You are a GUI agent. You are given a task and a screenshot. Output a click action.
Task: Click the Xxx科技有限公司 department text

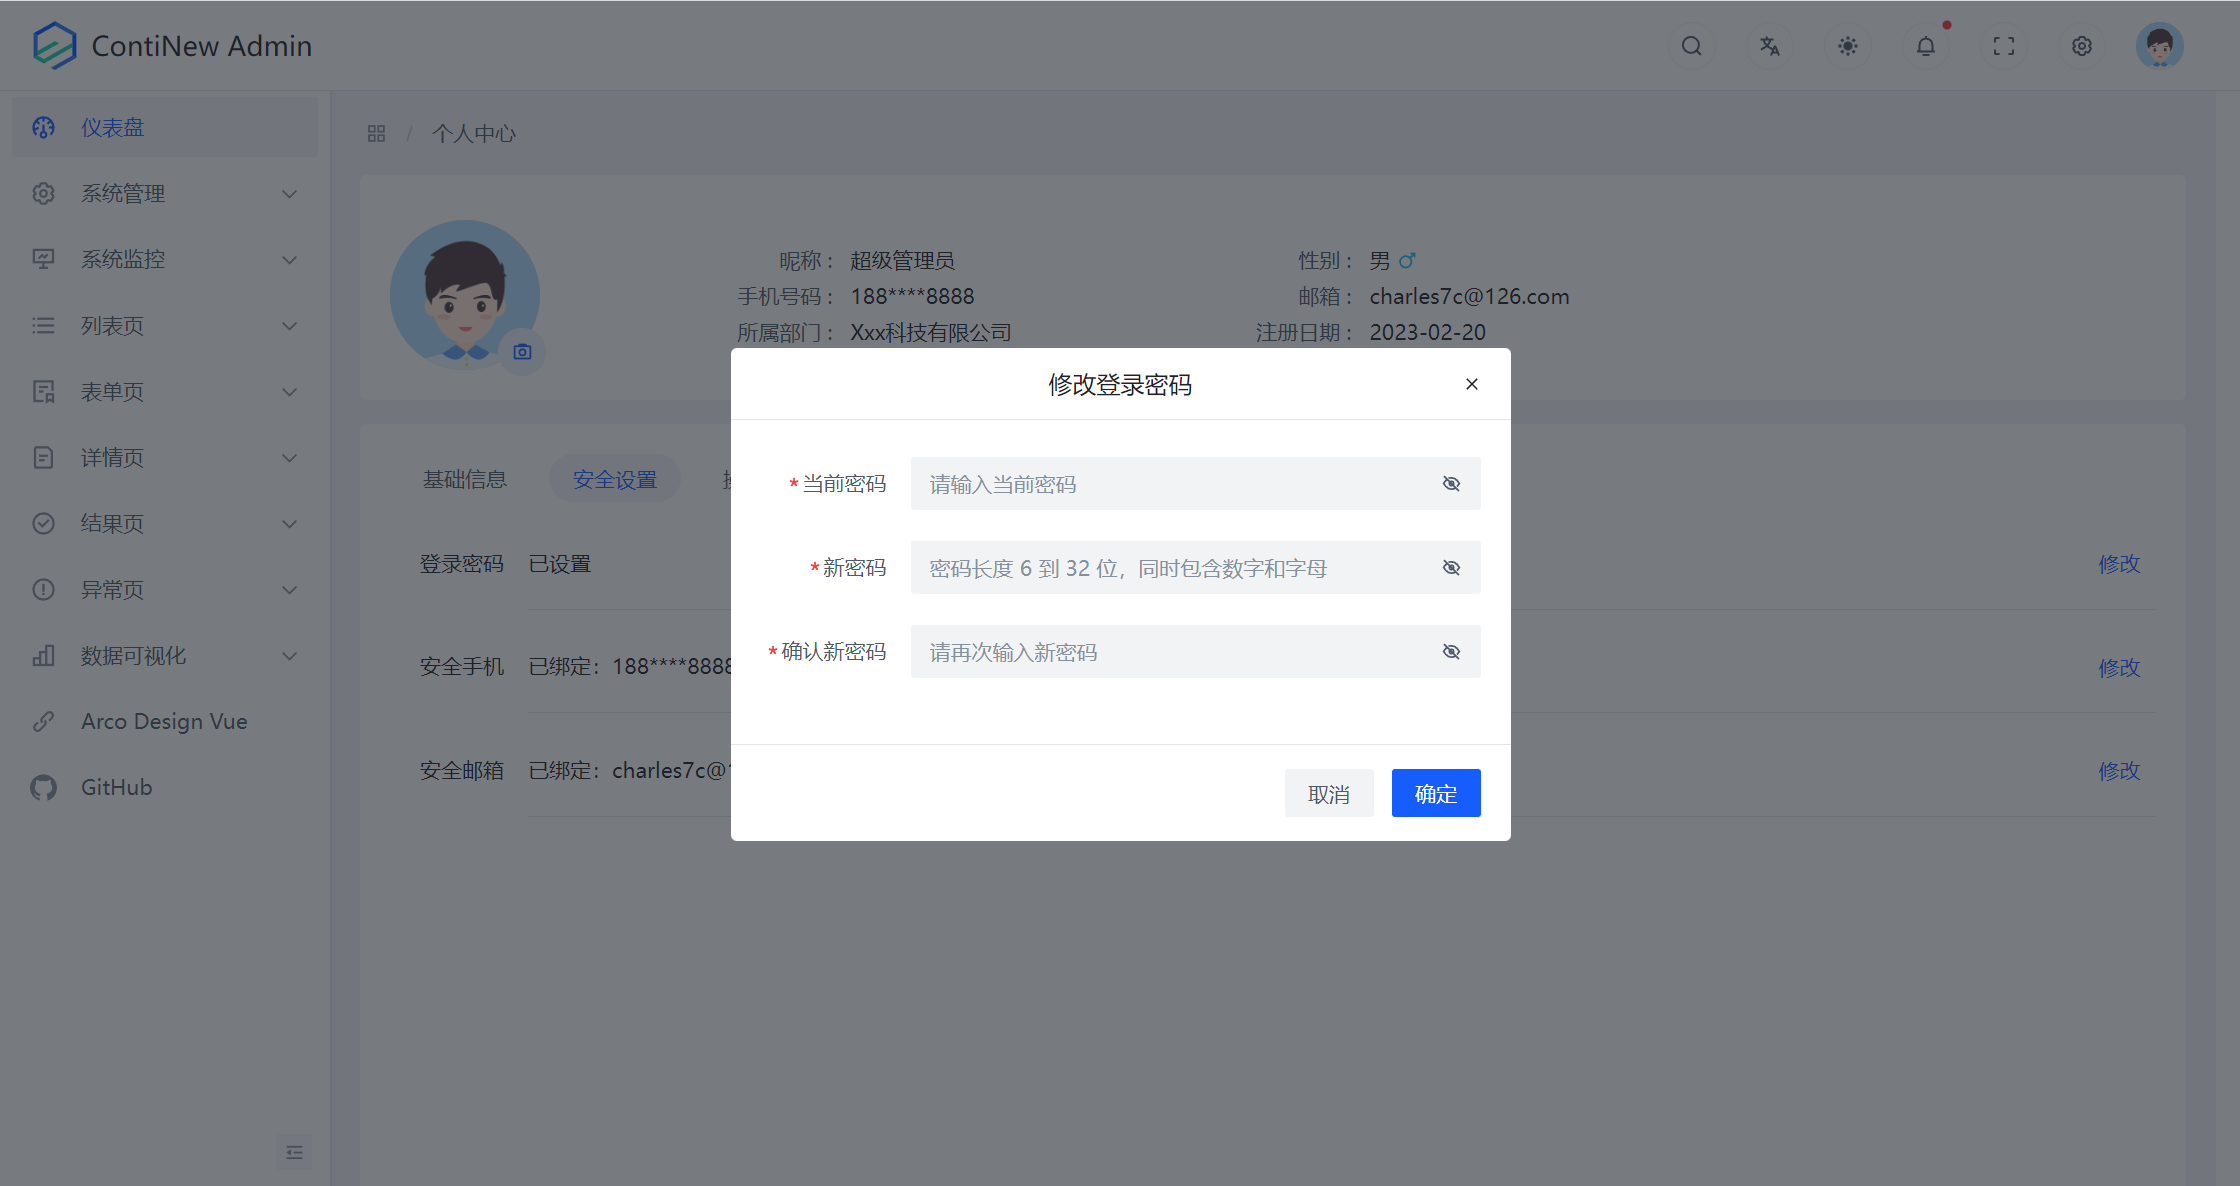pos(930,332)
